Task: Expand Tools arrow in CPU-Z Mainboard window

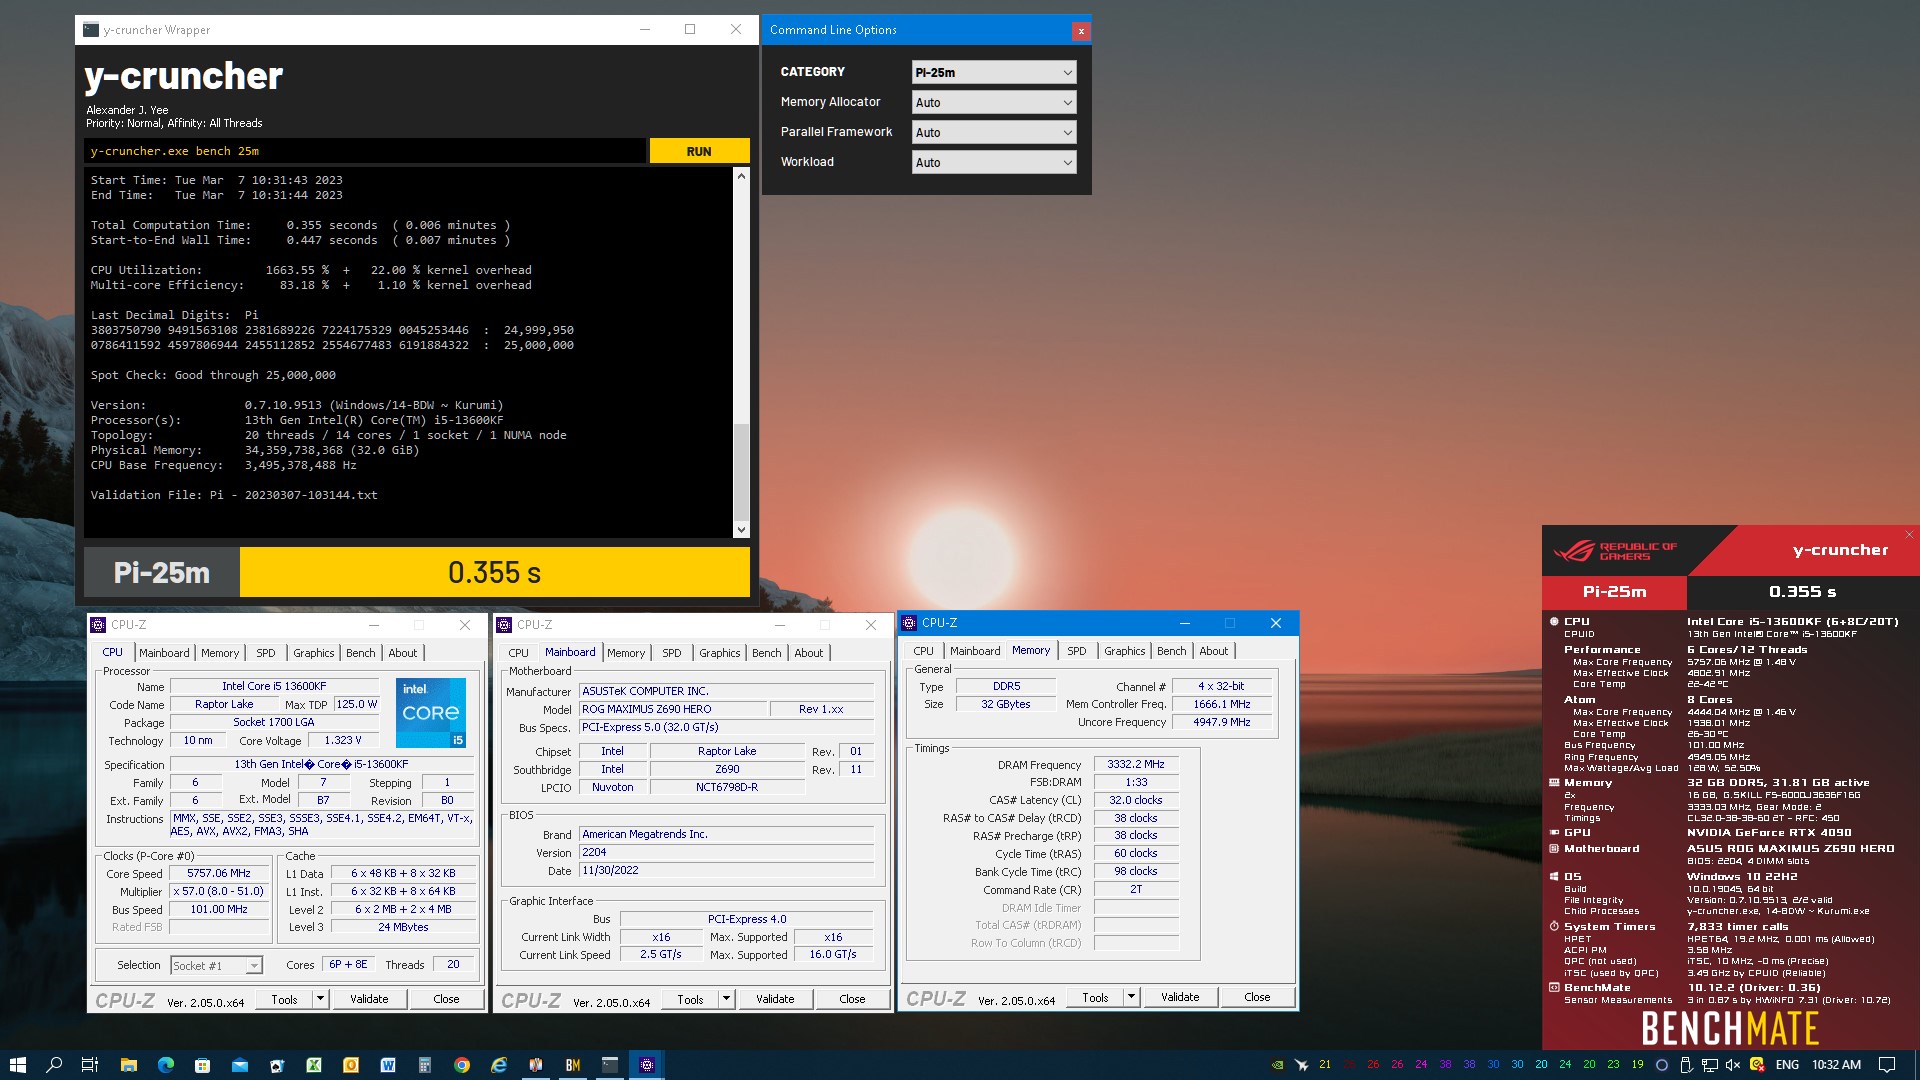Action: pyautogui.click(x=726, y=999)
